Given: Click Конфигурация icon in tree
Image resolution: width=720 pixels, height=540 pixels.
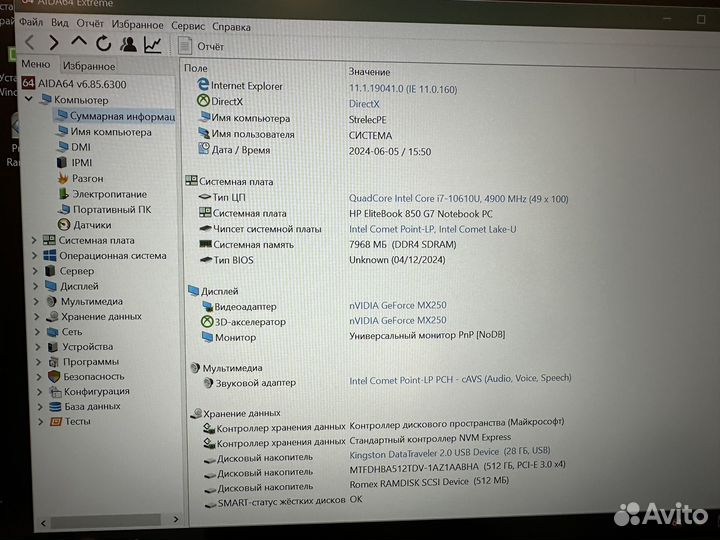Looking at the screenshot, I should pos(55,392).
